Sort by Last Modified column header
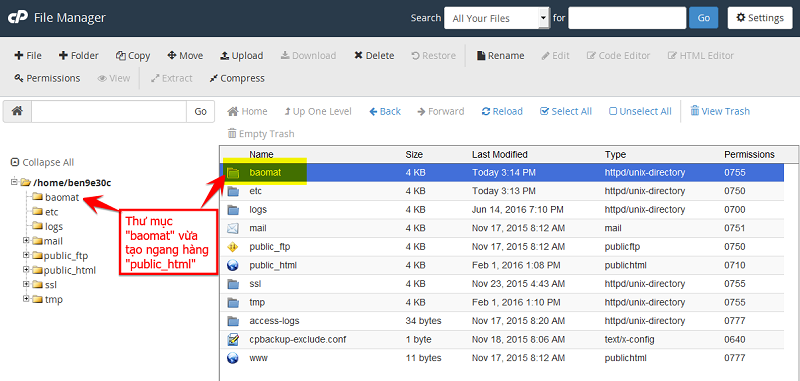This screenshot has height=381, width=800. [499, 154]
